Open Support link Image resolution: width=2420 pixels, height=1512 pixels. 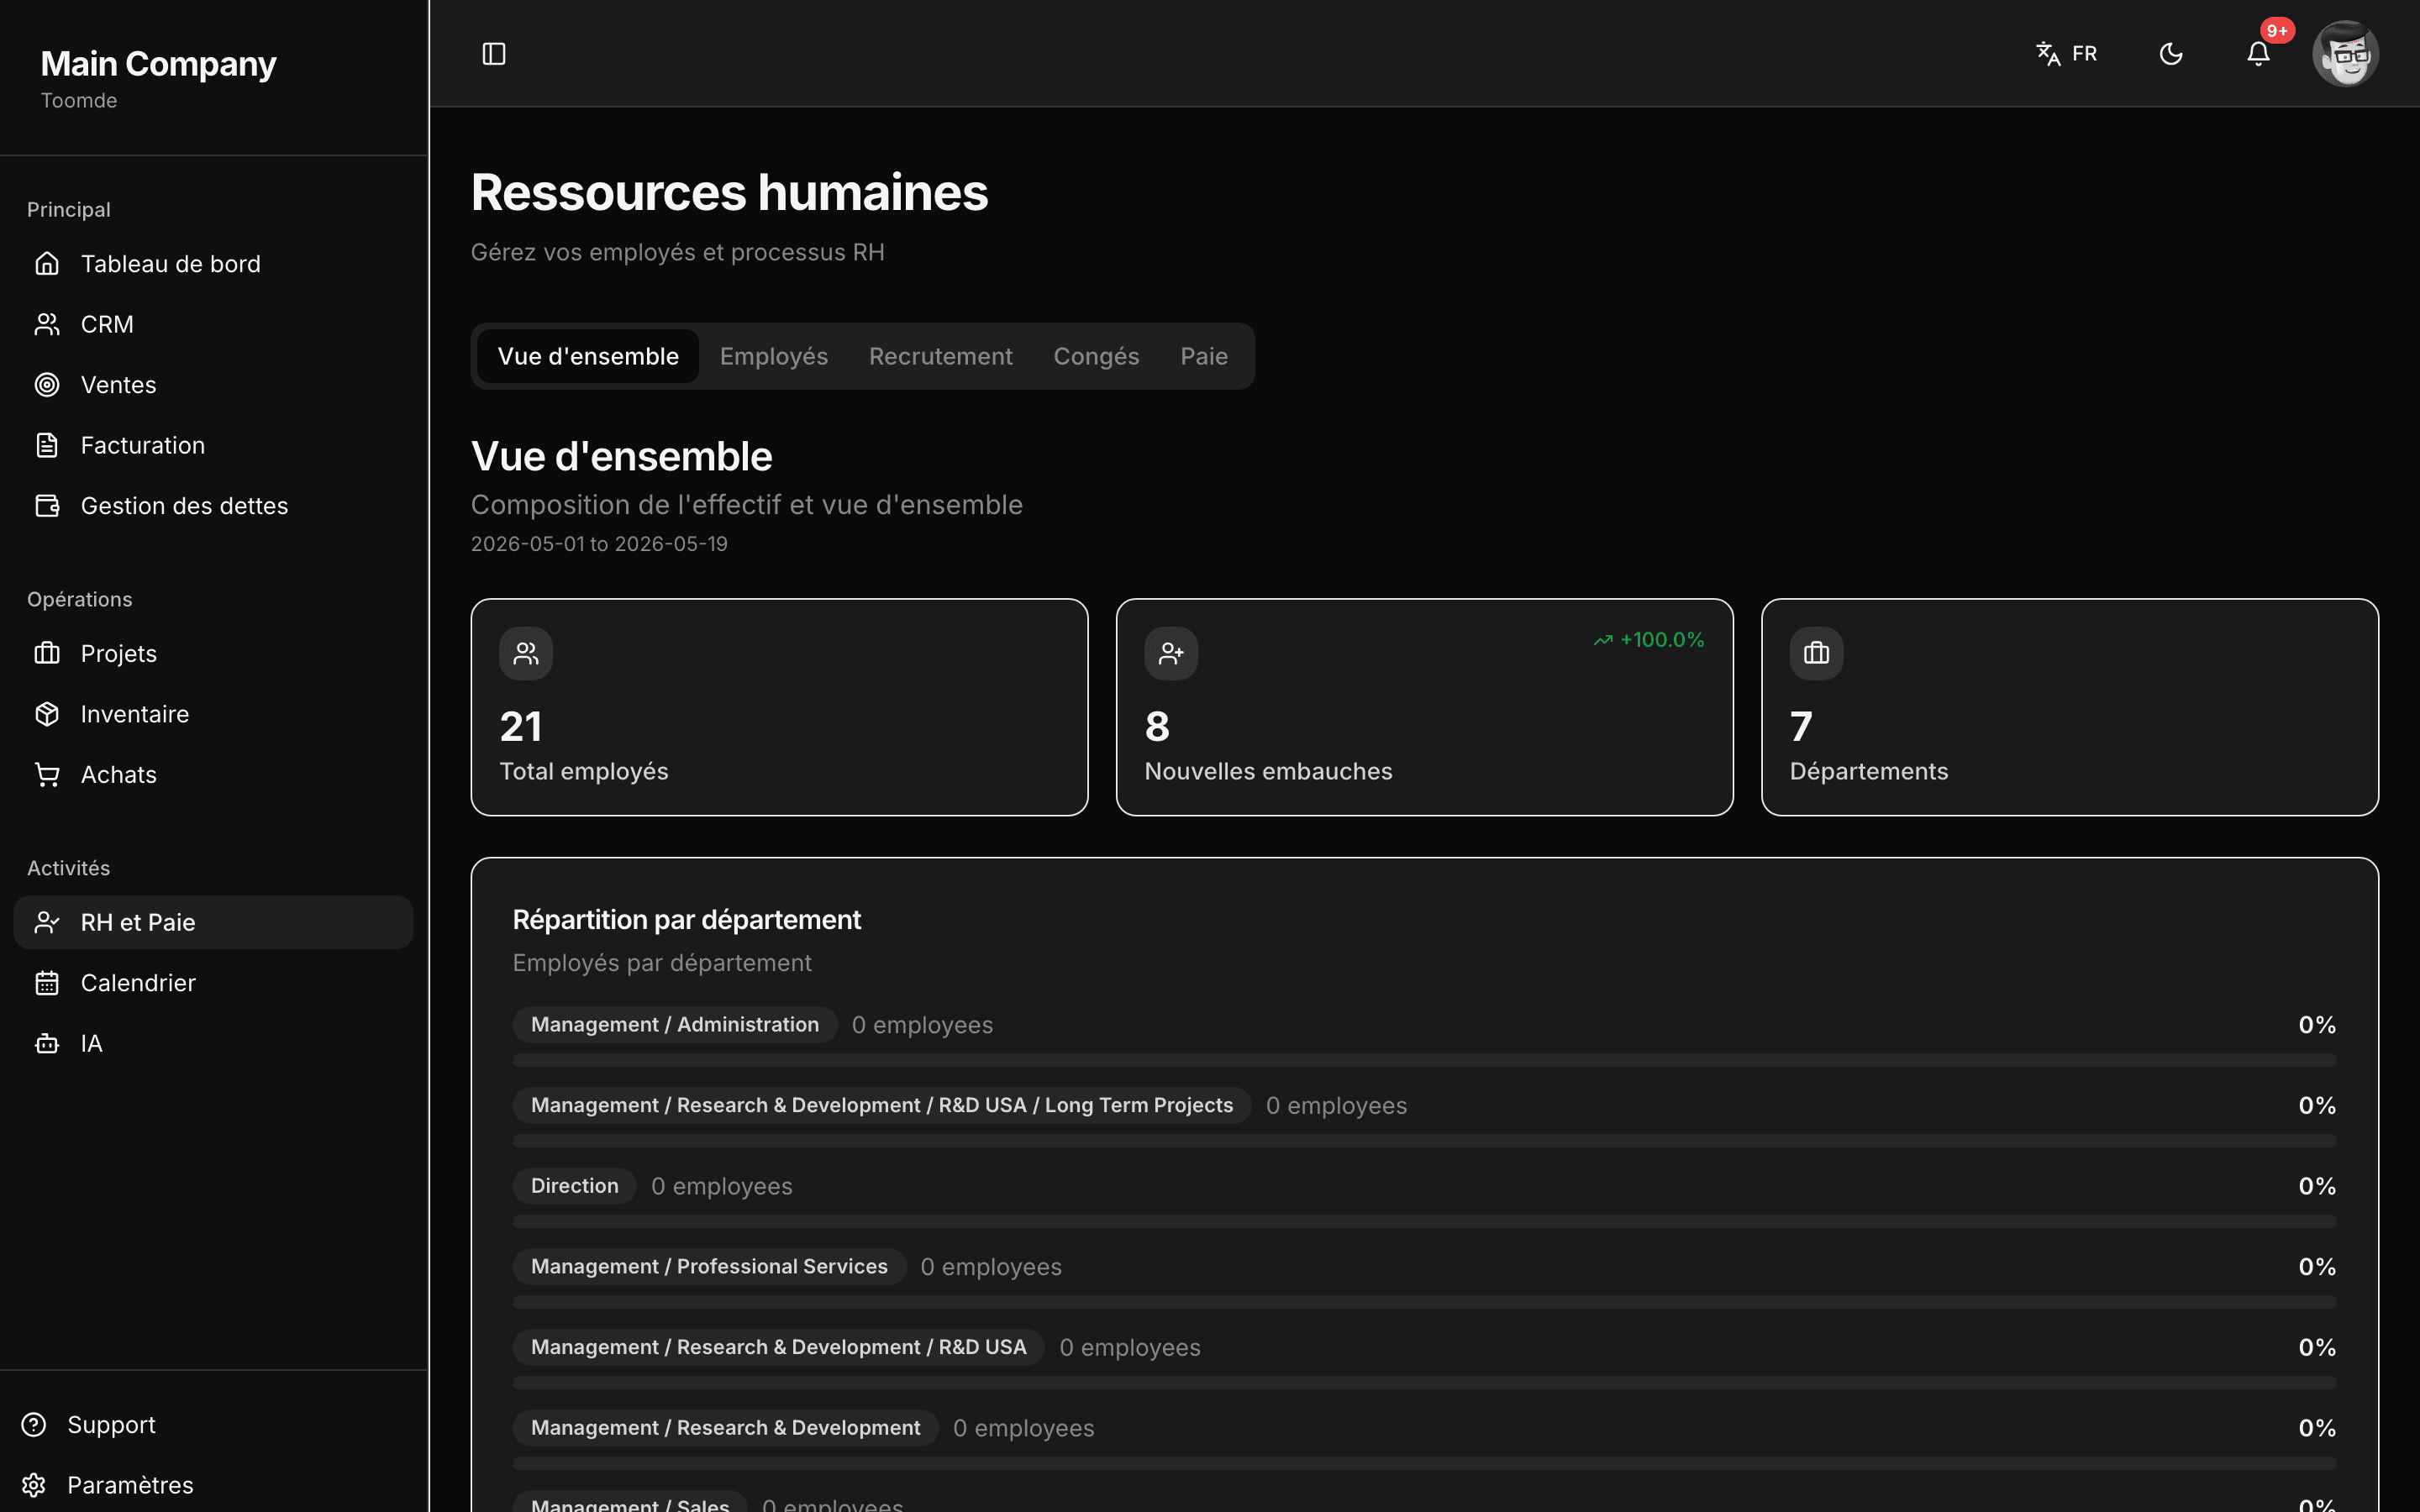click(x=213, y=1424)
